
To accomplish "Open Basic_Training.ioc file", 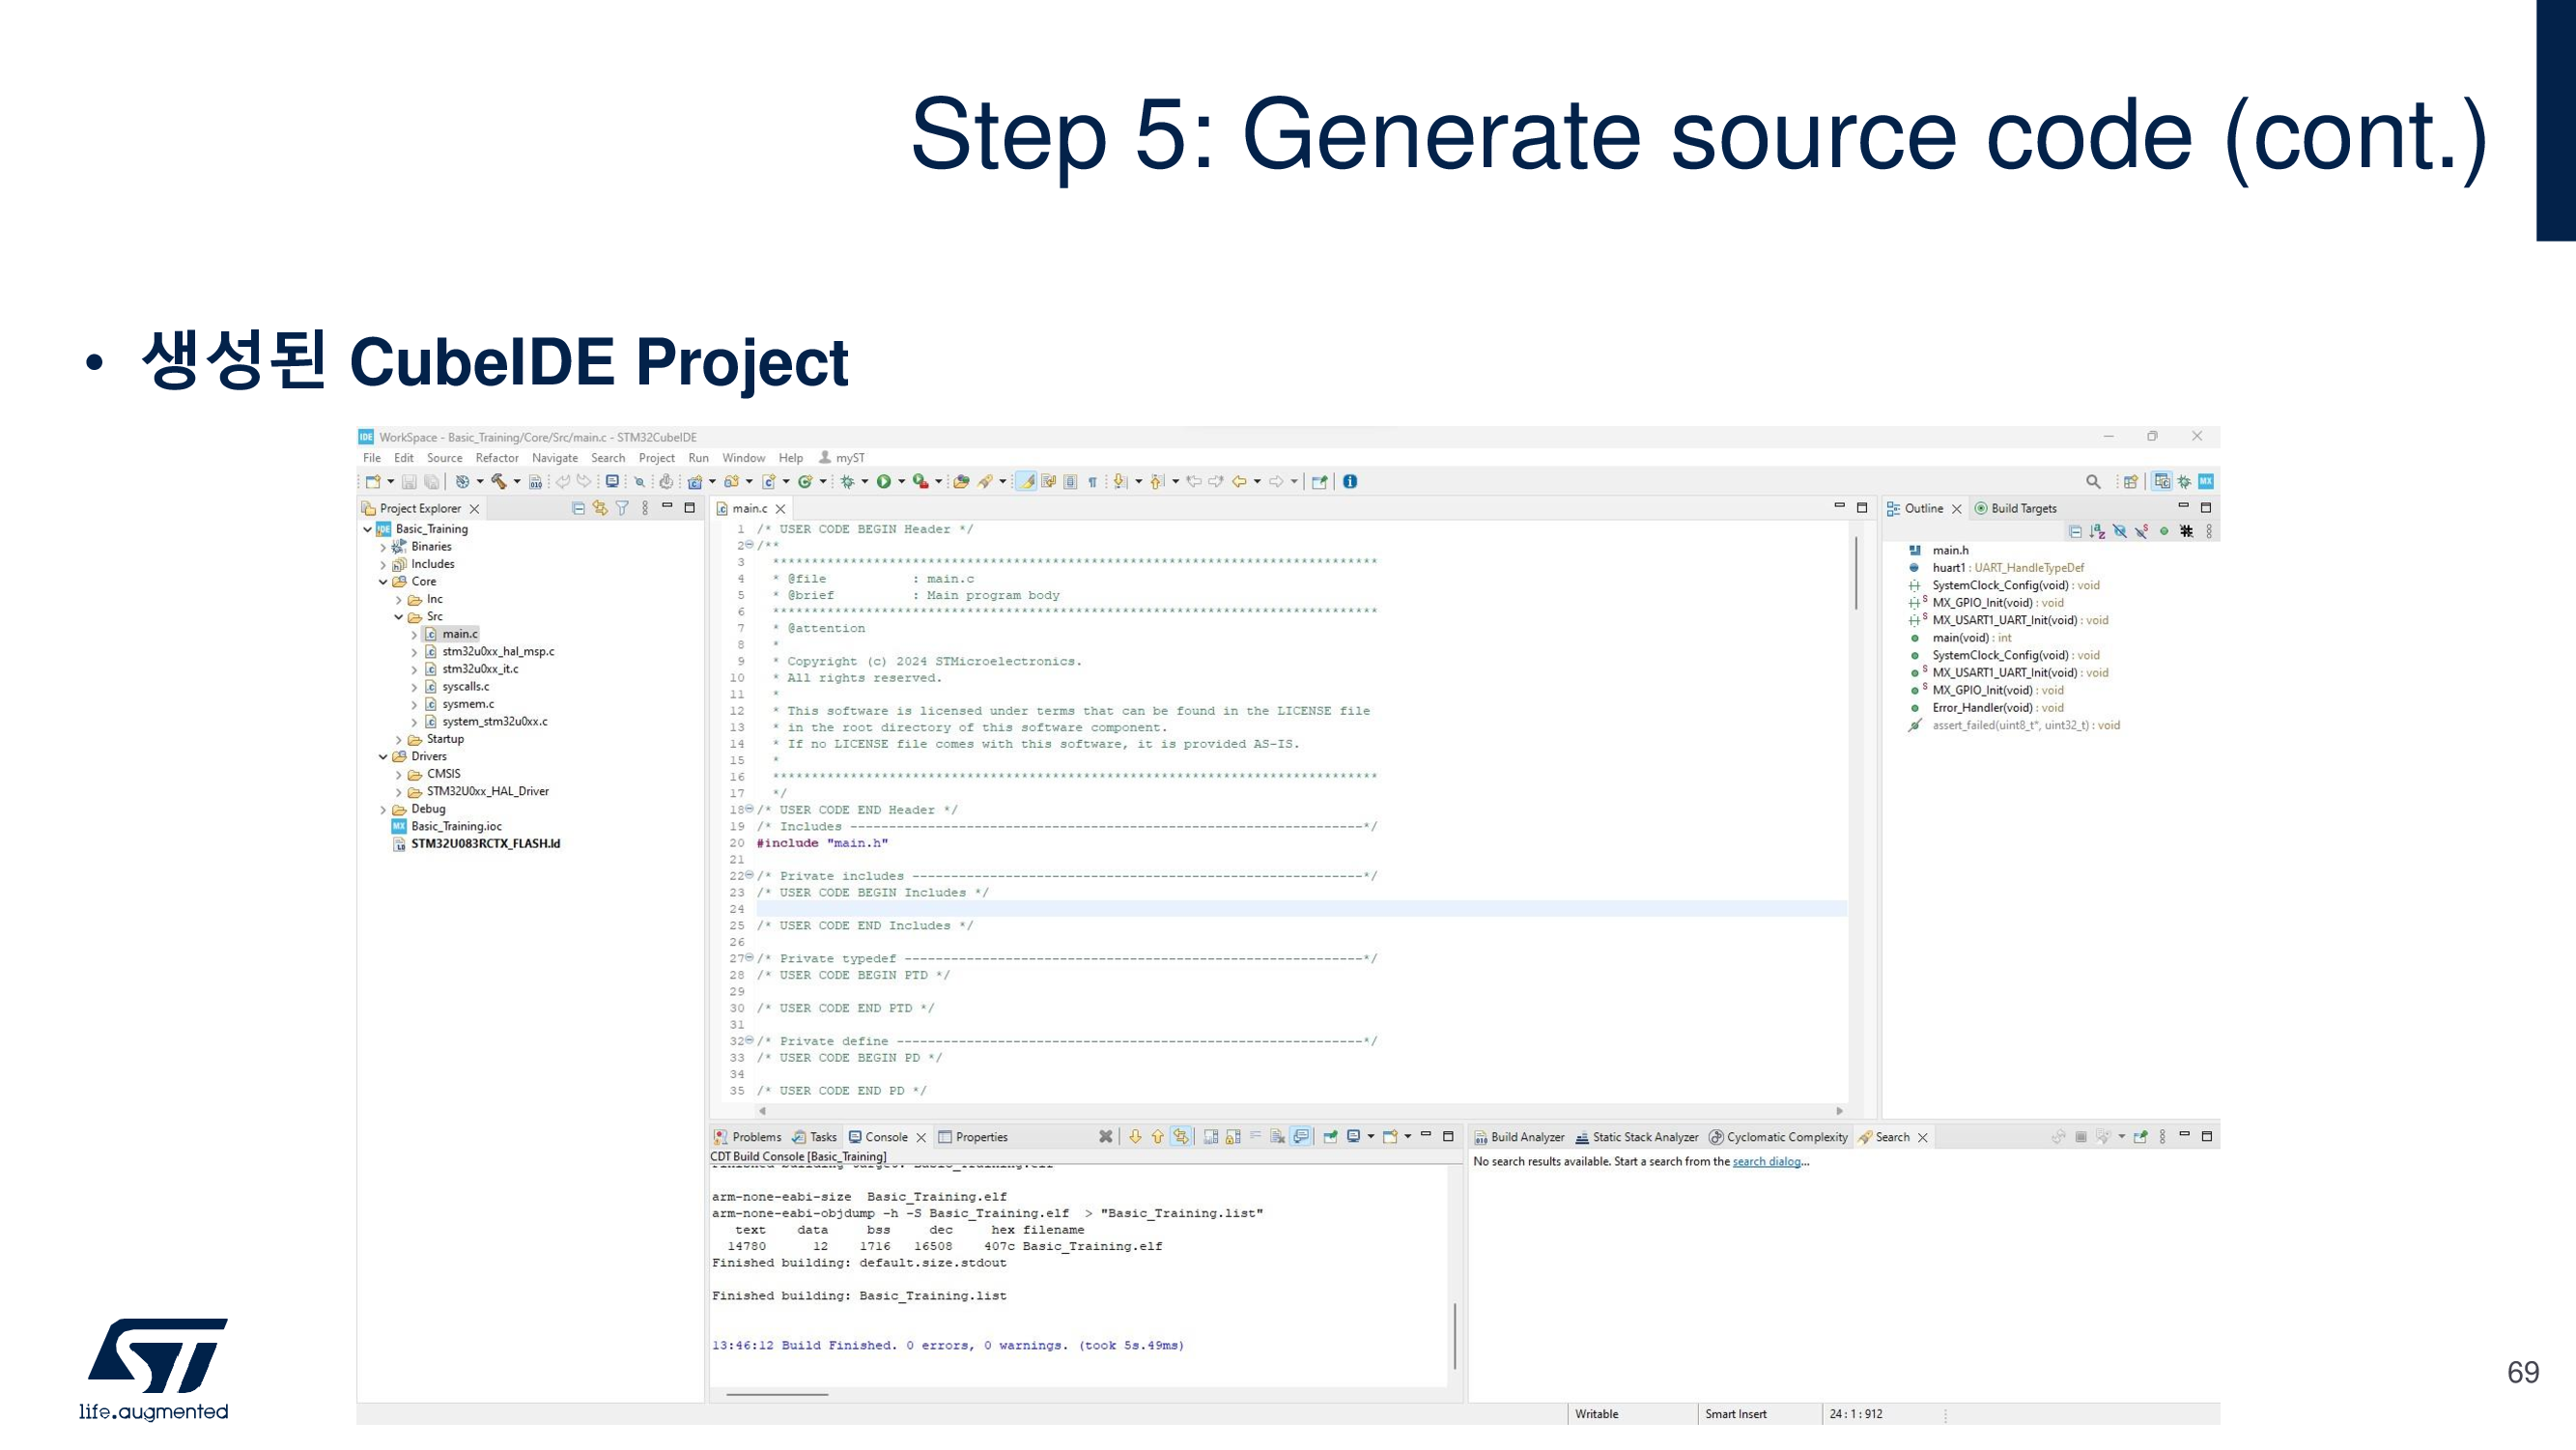I will click(456, 826).
